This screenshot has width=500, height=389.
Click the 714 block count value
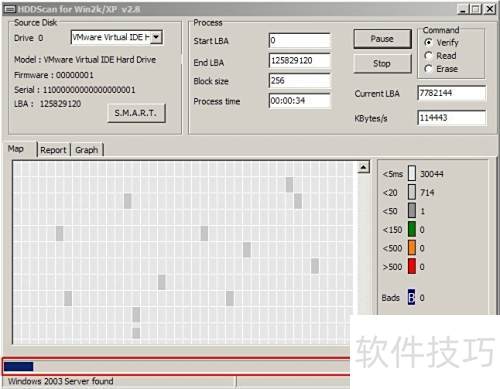tap(427, 193)
